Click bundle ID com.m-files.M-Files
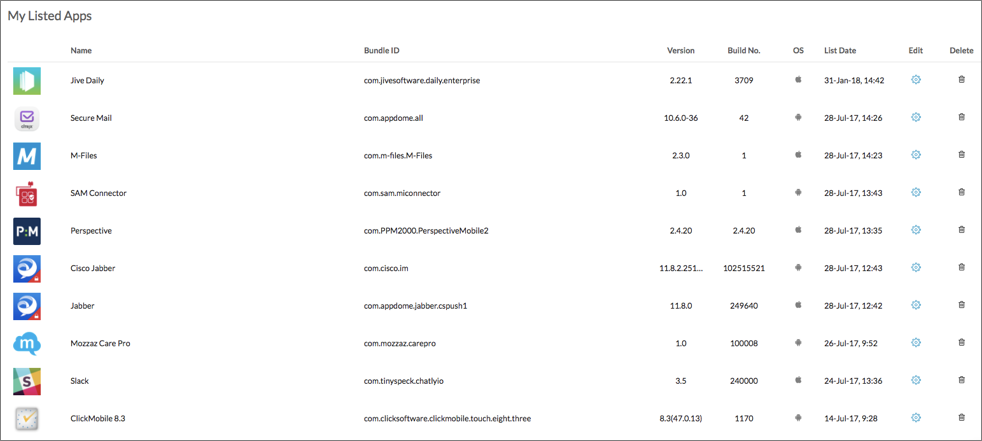The image size is (982, 441). point(398,155)
